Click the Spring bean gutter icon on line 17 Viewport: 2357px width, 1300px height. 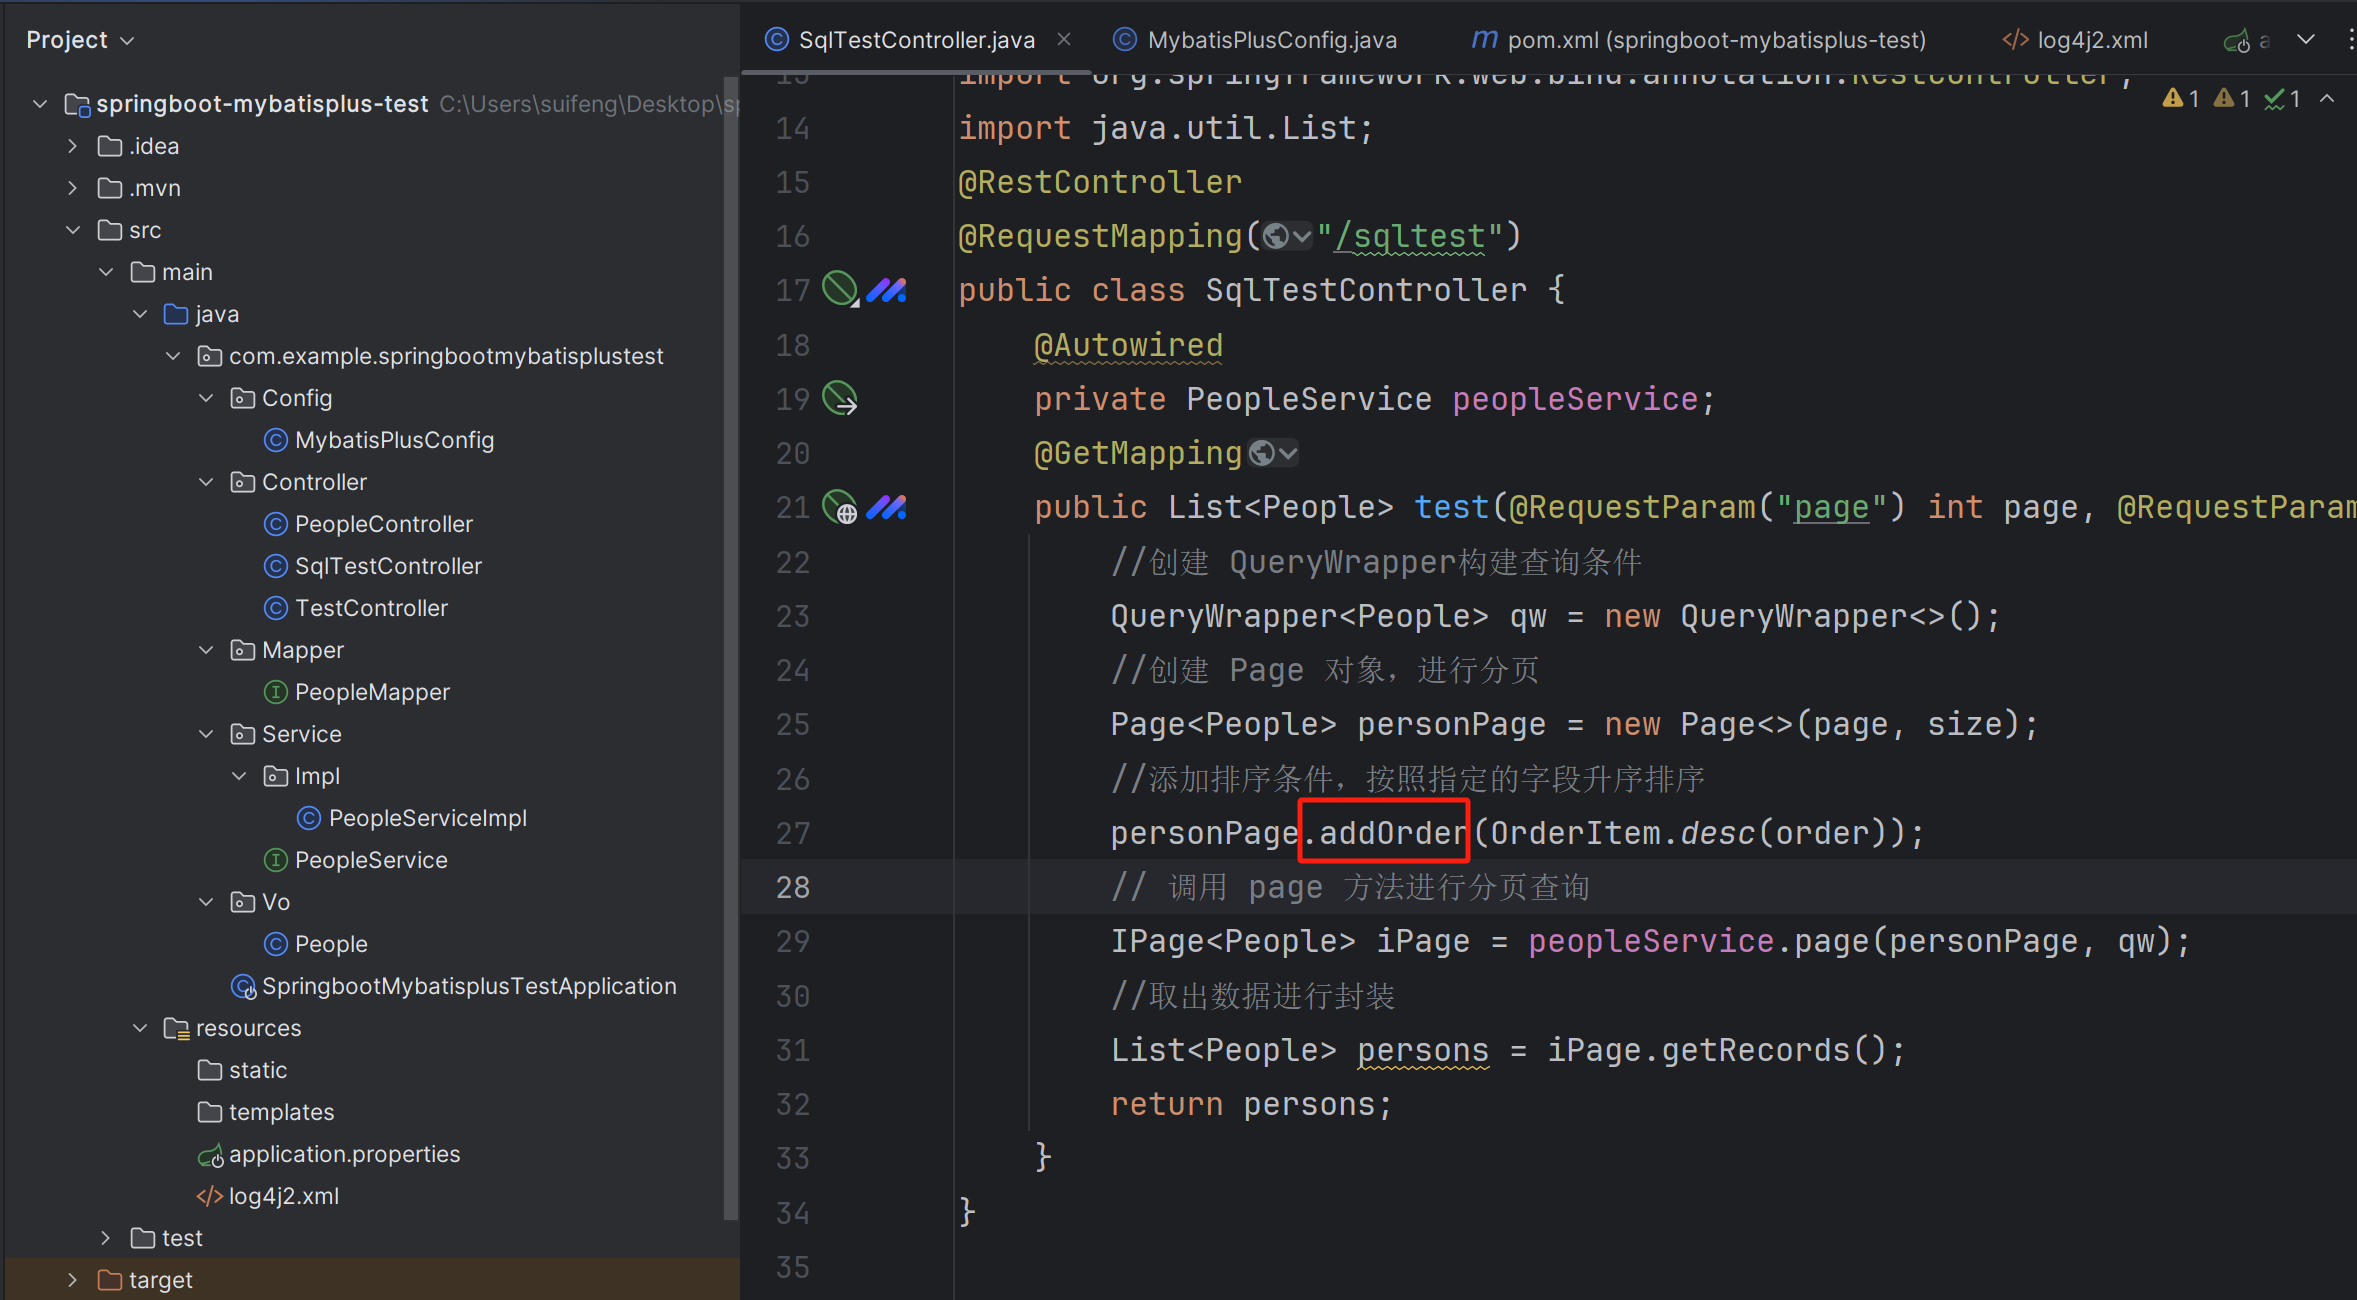[840, 290]
